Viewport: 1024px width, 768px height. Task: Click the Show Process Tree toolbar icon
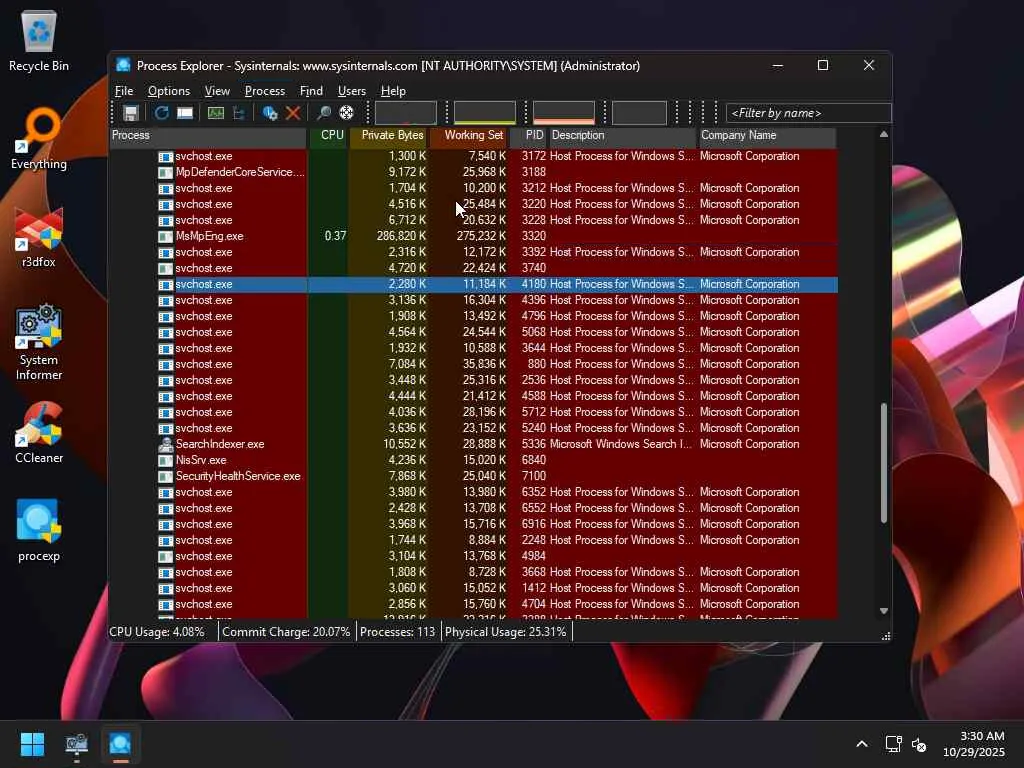(x=239, y=113)
